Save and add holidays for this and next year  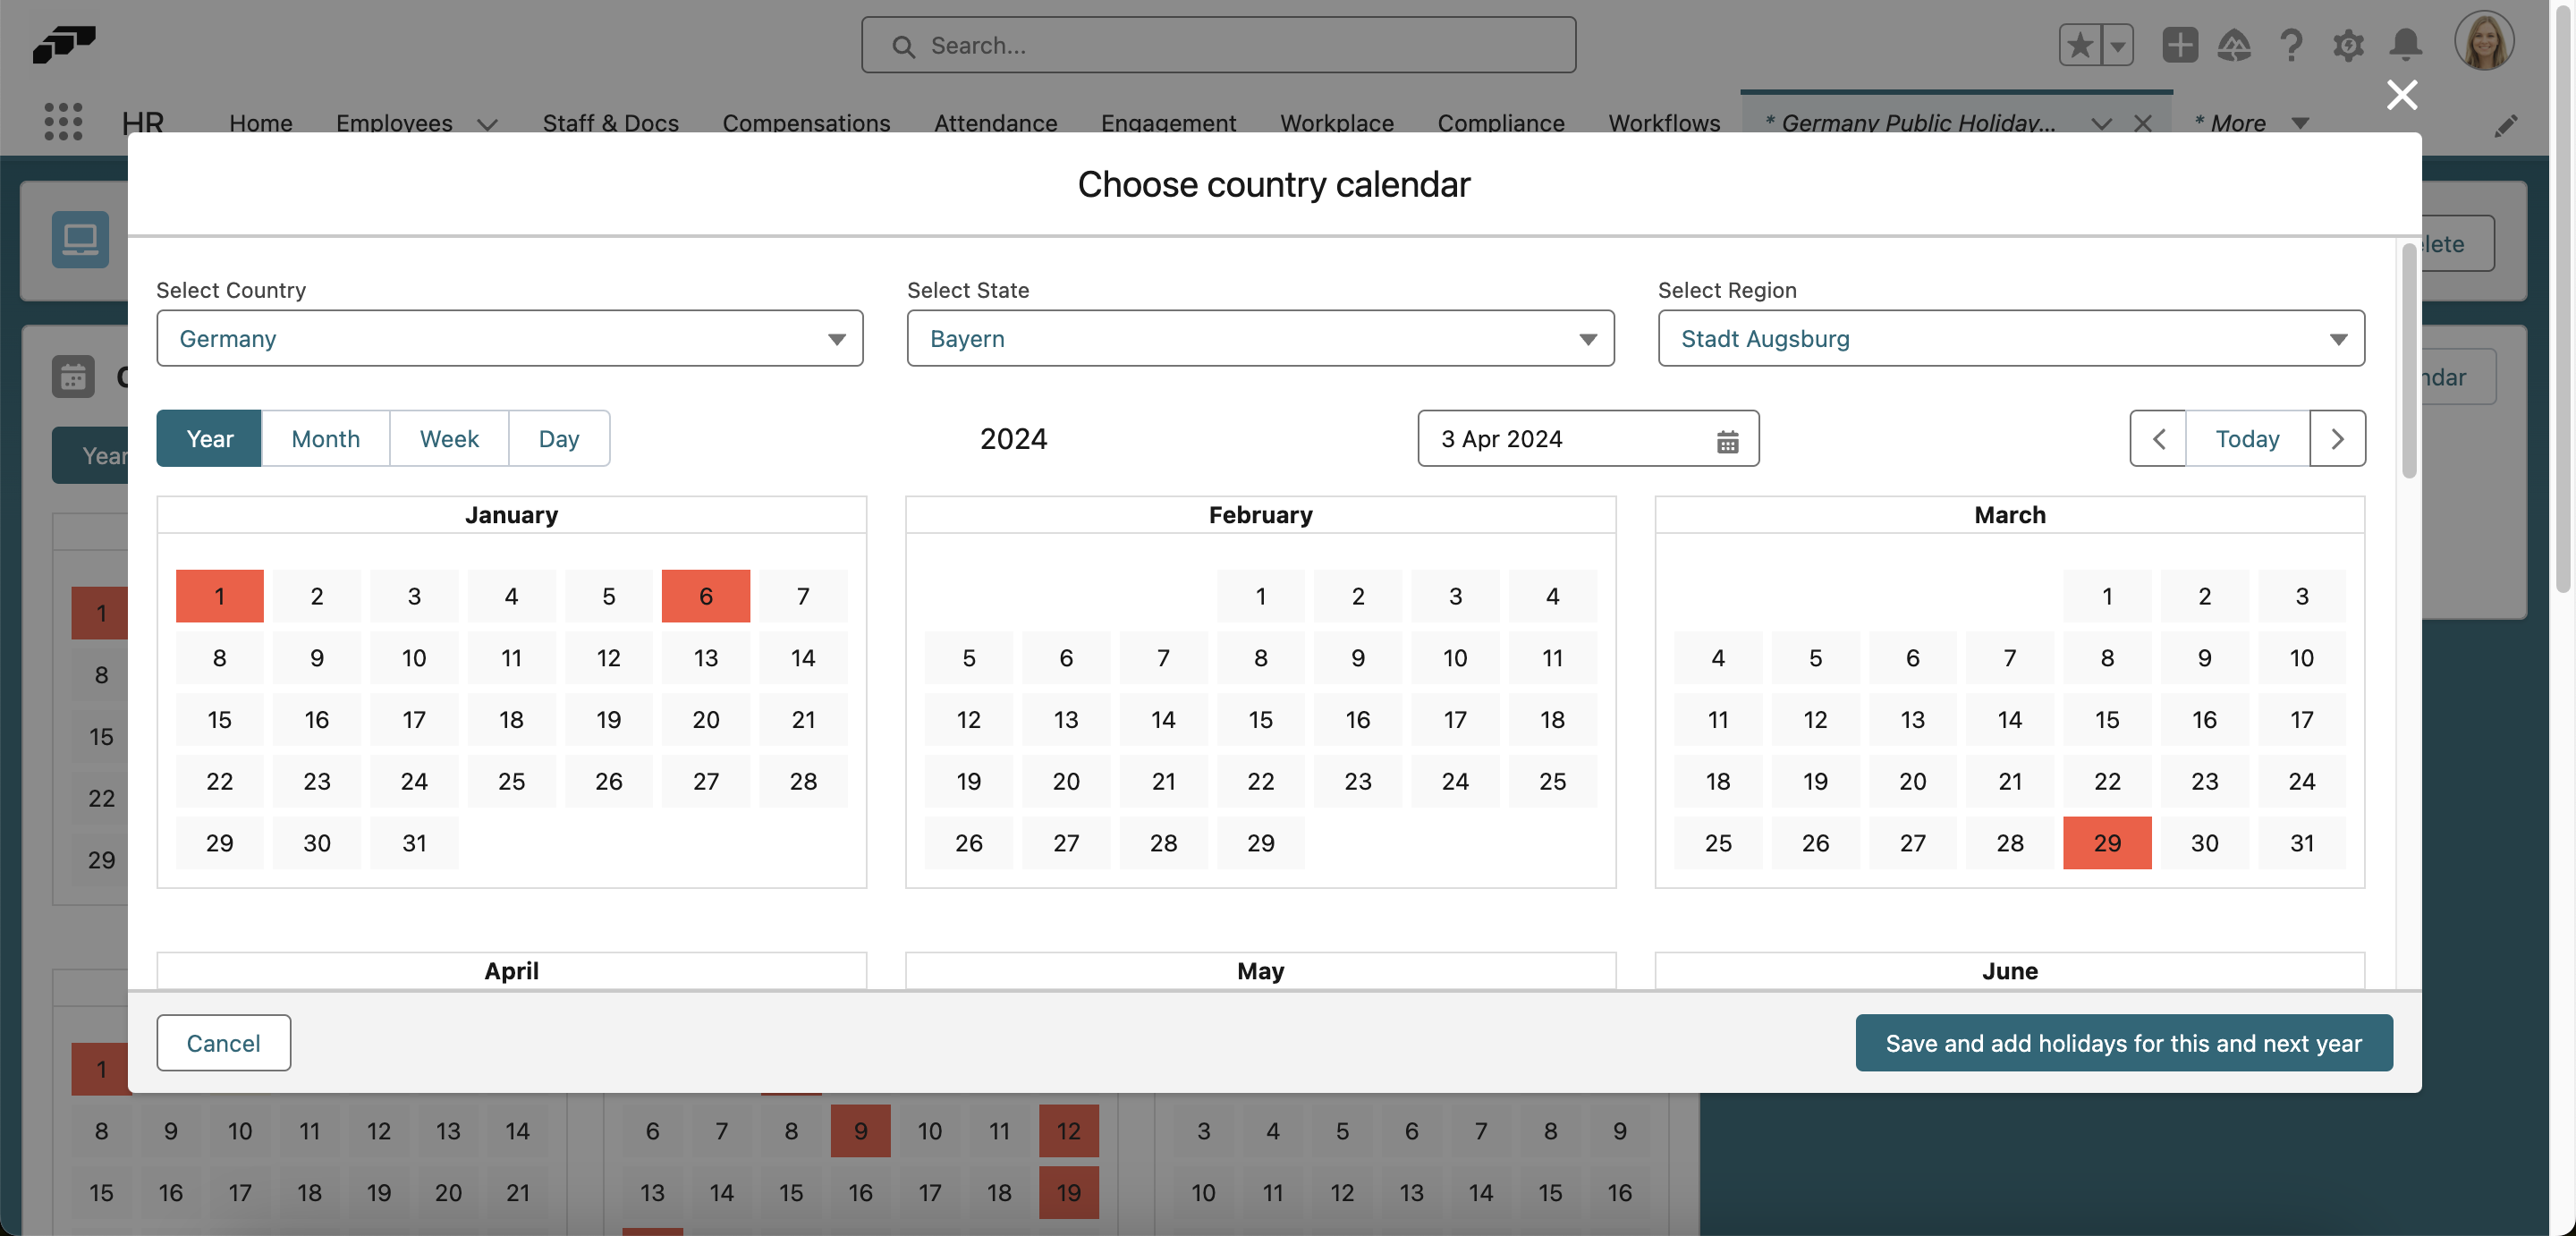(x=2123, y=1042)
